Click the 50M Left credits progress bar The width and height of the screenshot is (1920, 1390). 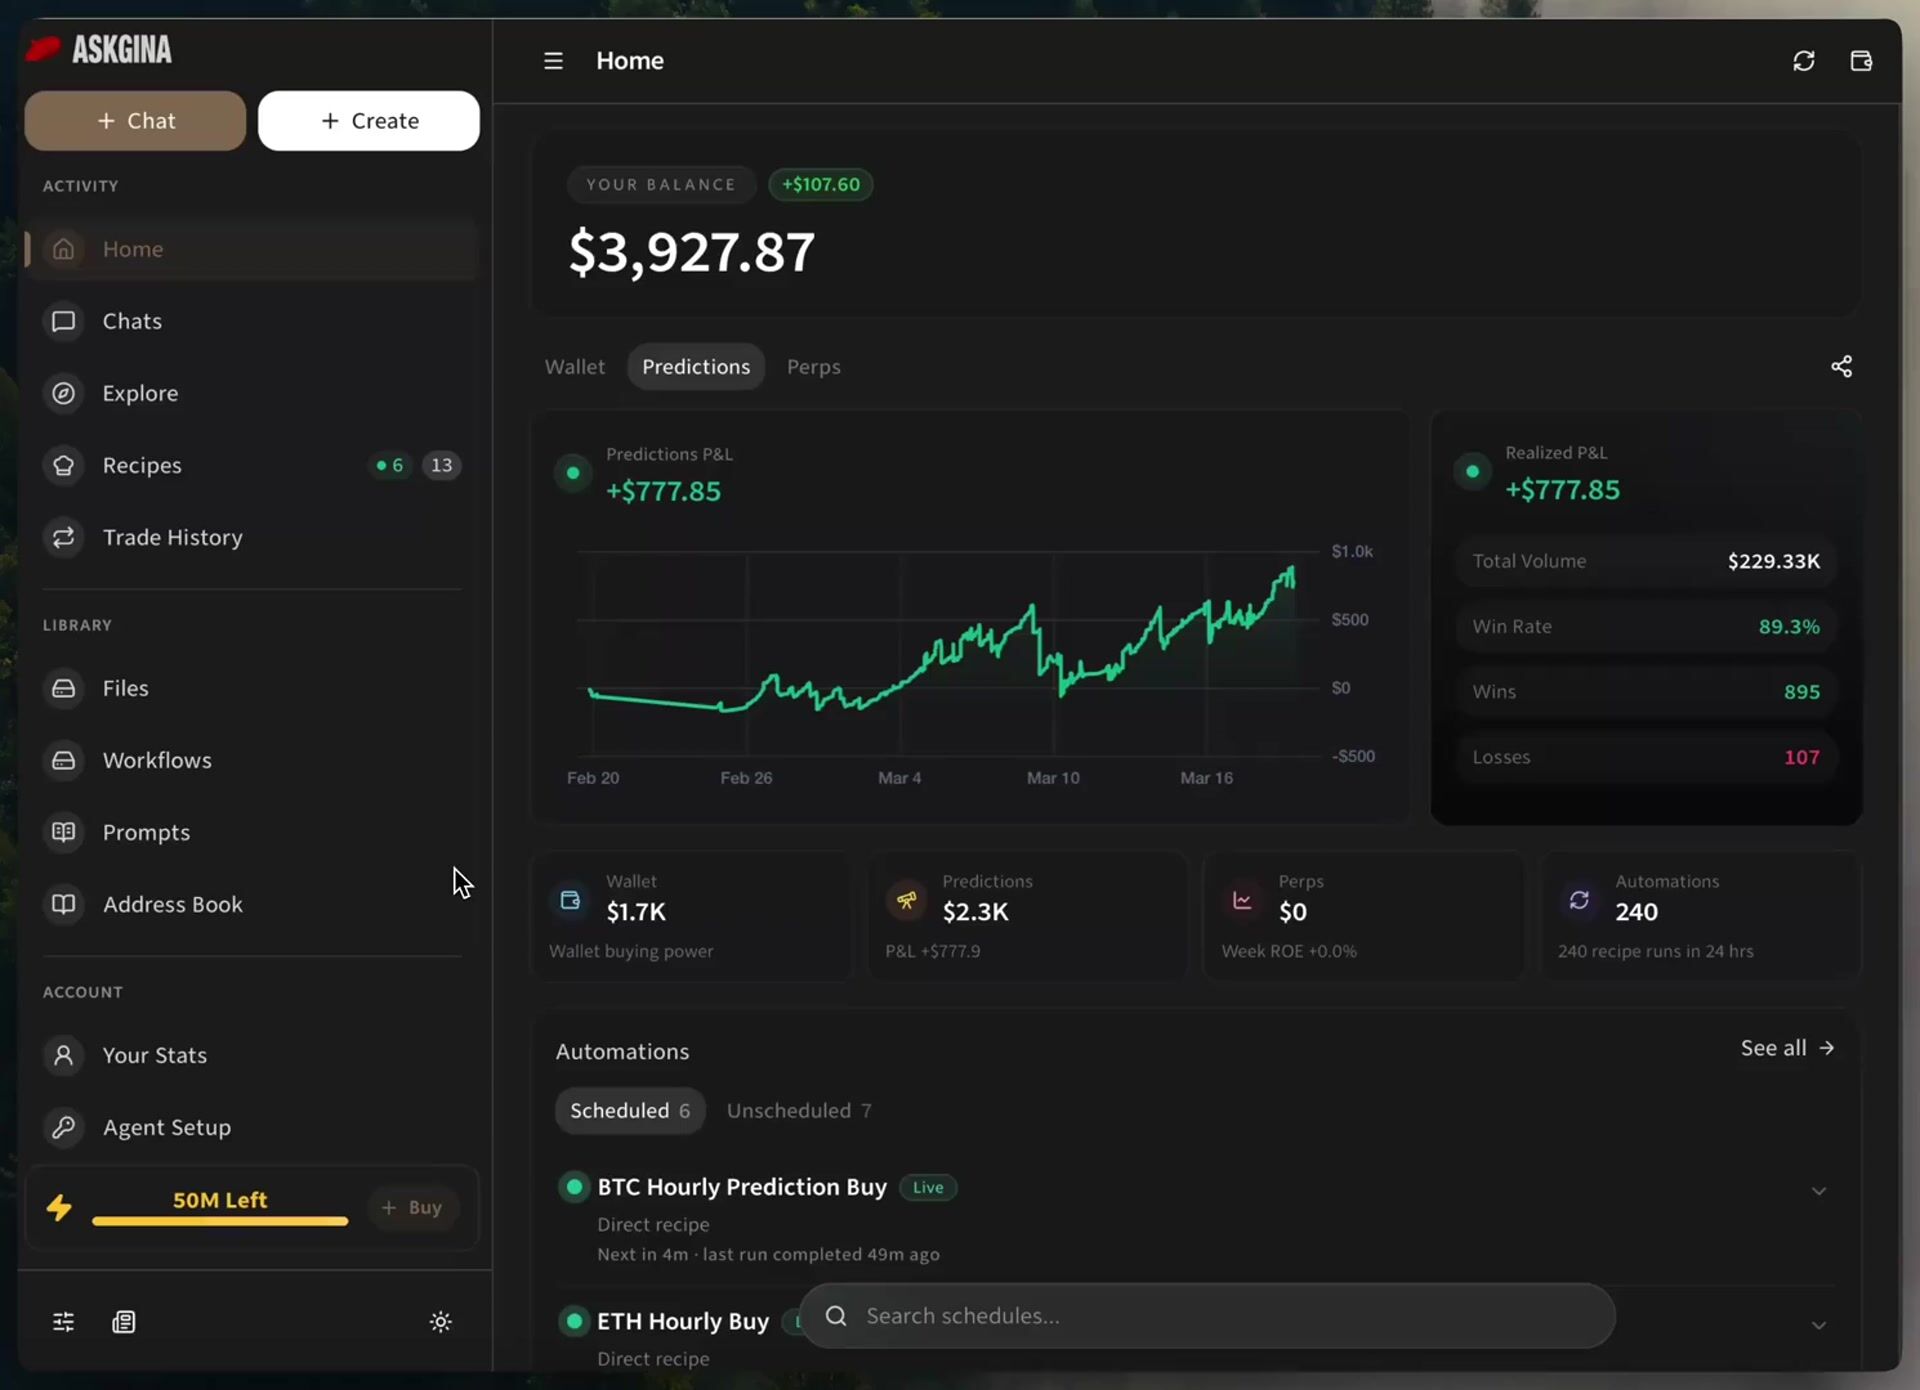tap(220, 1220)
